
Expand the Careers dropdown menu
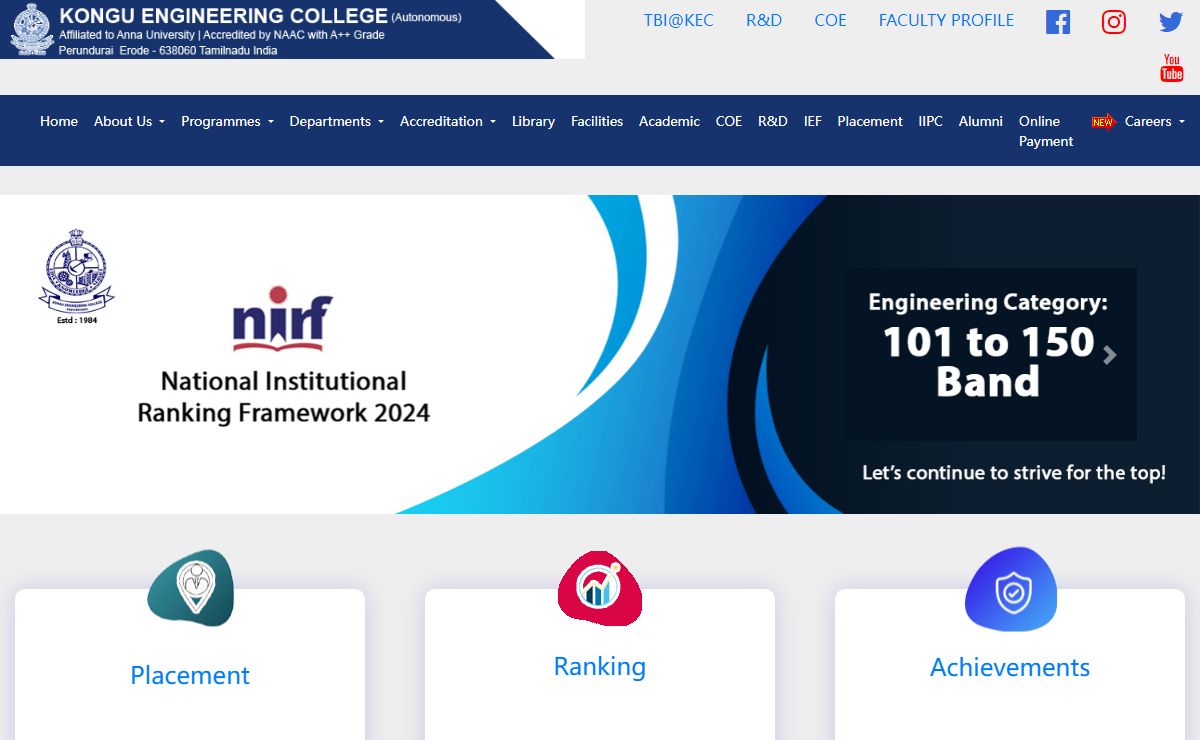tap(1155, 121)
